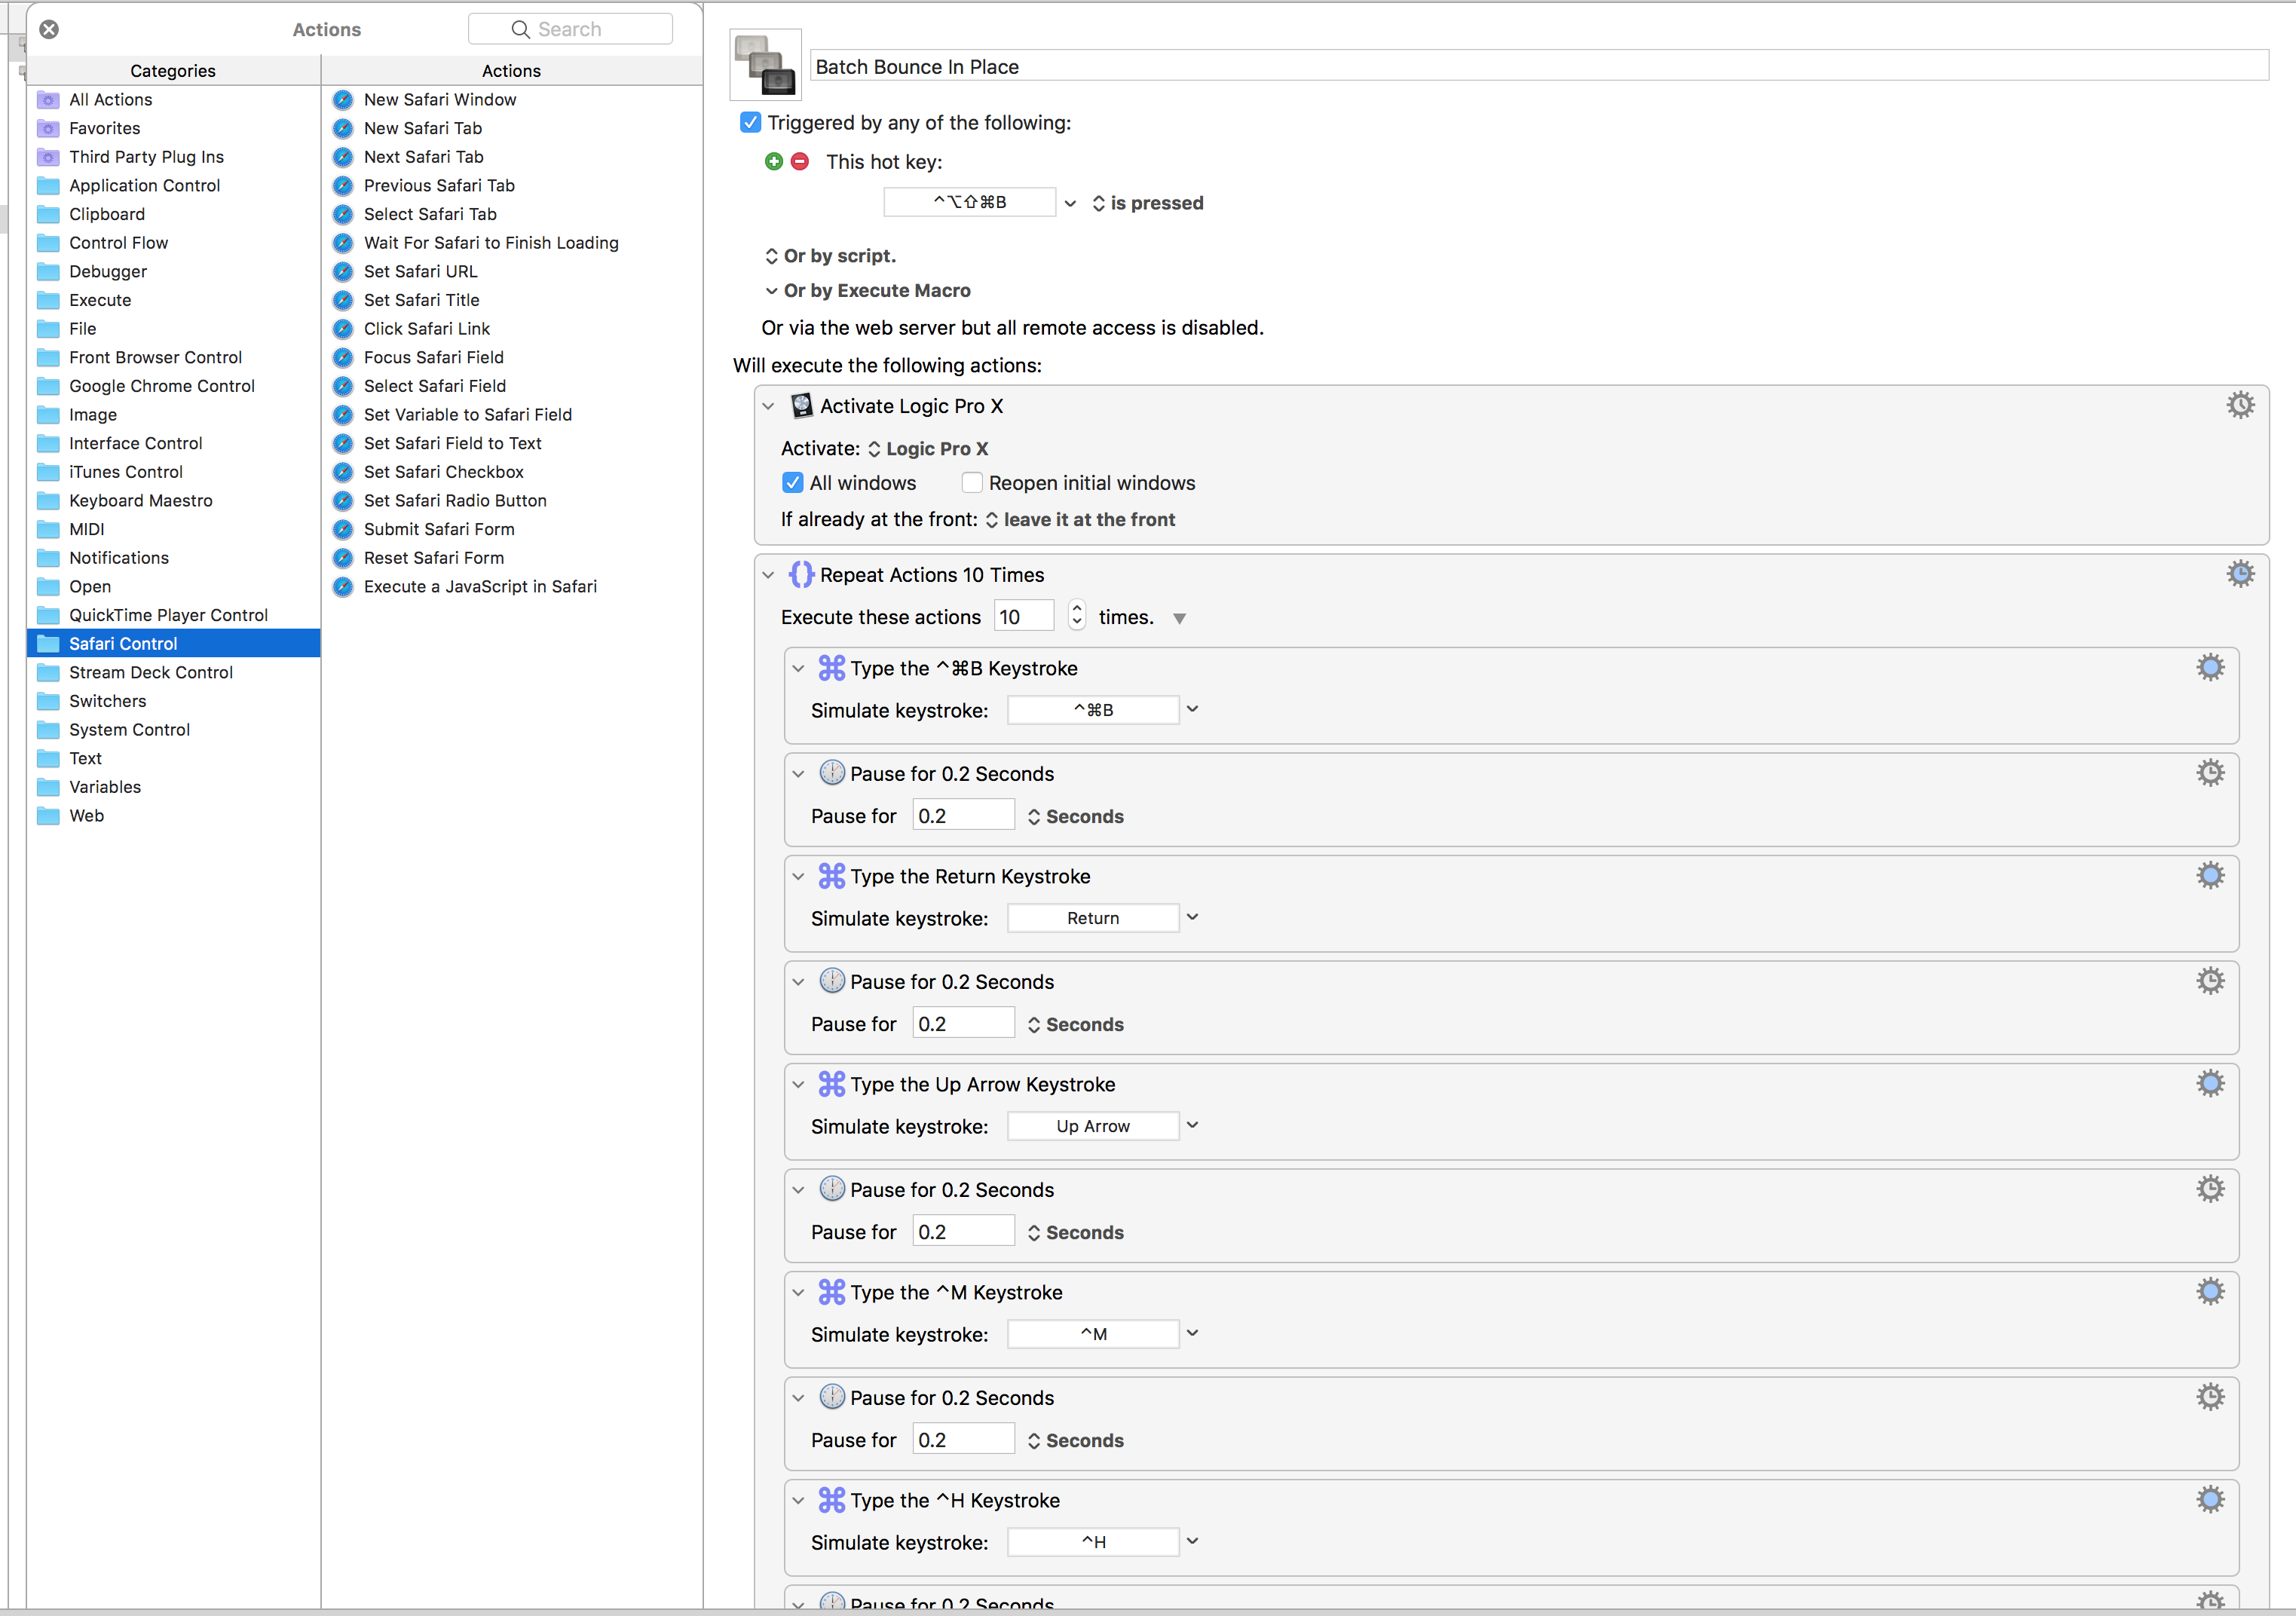Click the Categories column header
The image size is (2296, 1616).
(173, 70)
